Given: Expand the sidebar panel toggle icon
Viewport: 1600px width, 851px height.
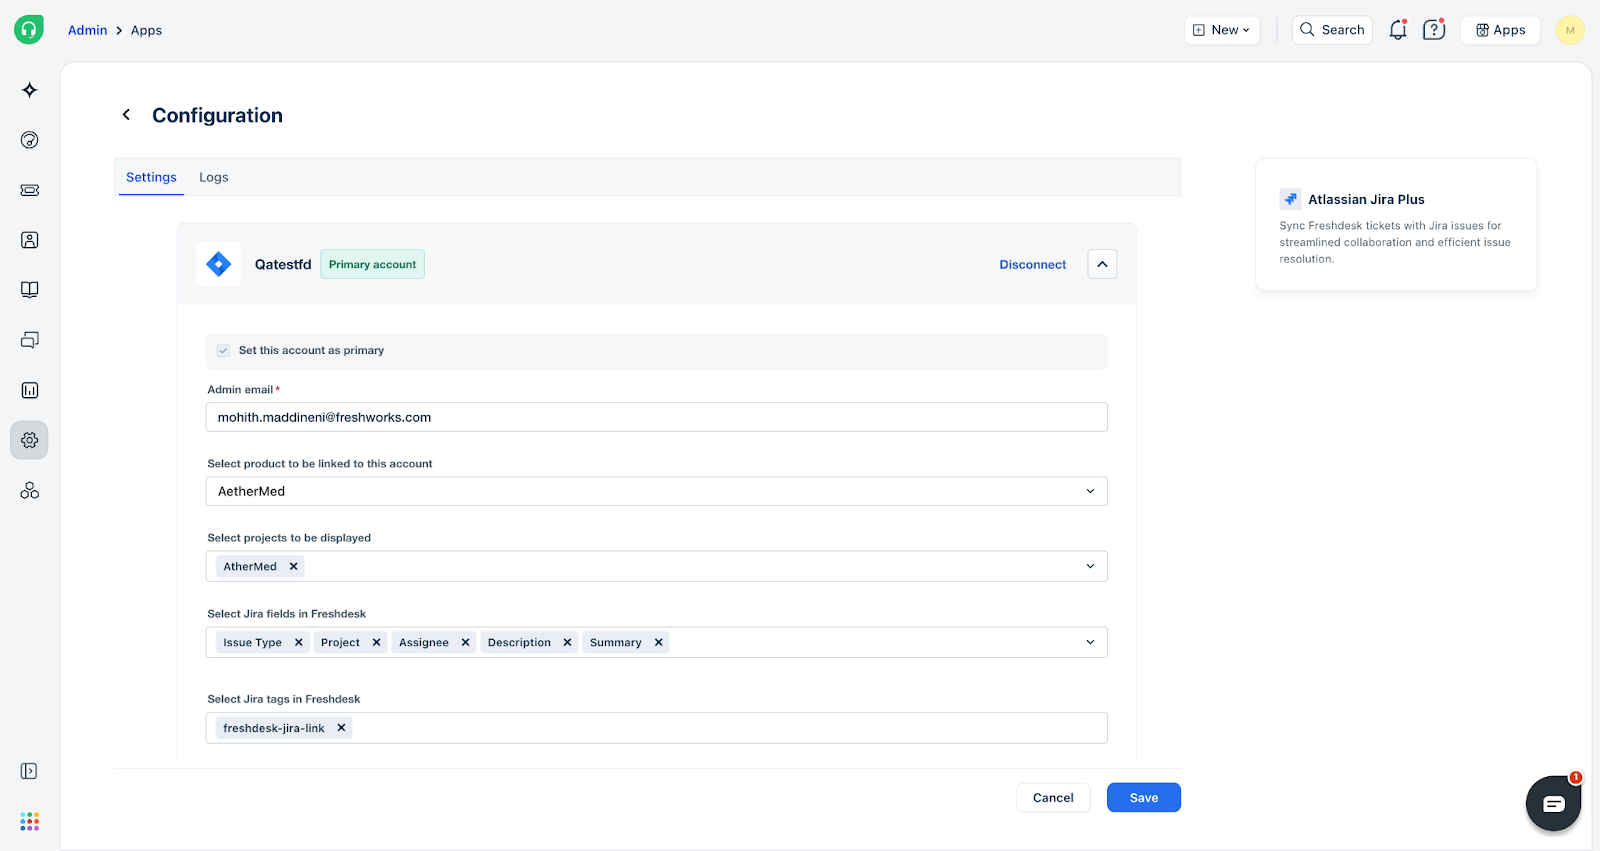Looking at the screenshot, I should 29,771.
